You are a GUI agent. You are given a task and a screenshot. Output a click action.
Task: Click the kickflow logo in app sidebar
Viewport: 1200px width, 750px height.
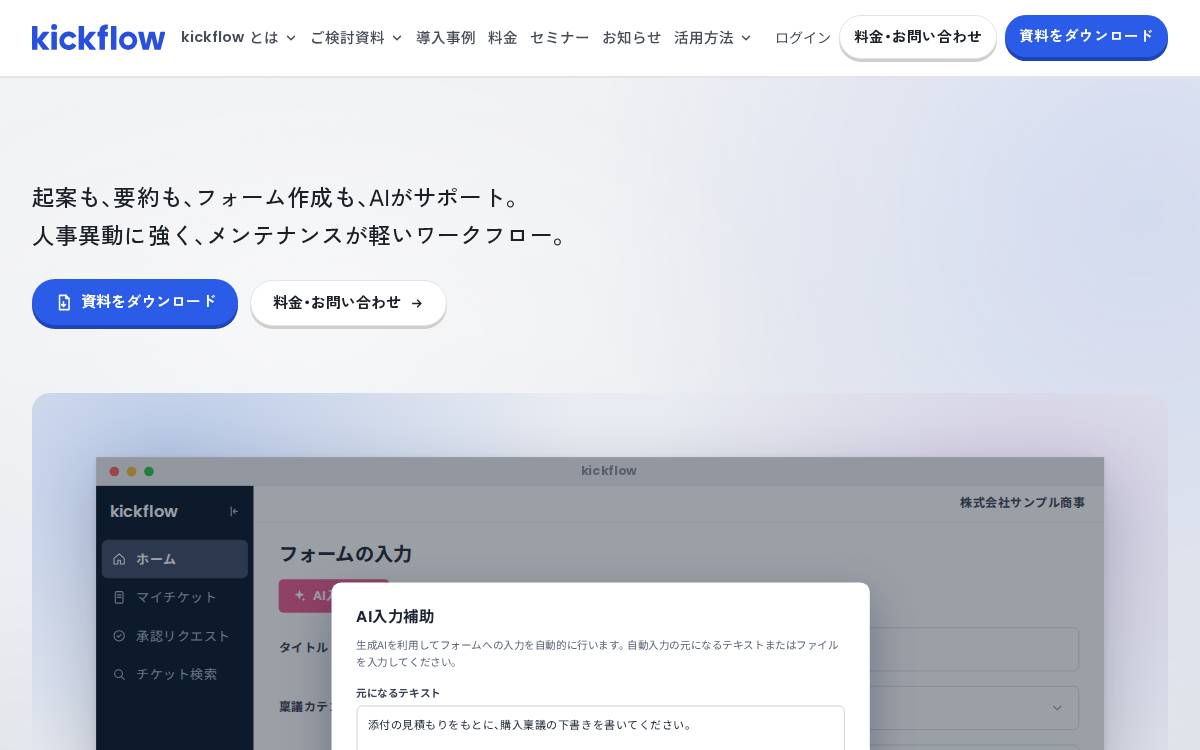click(x=144, y=511)
